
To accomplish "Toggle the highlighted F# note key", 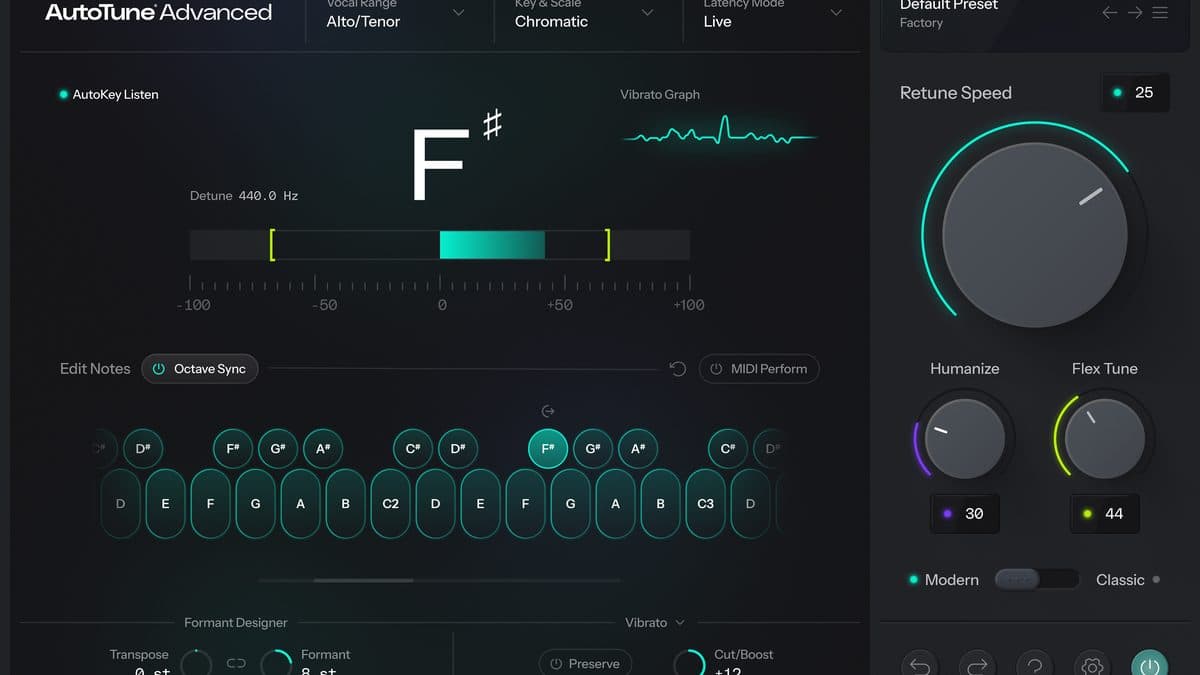I will pyautogui.click(x=548, y=449).
